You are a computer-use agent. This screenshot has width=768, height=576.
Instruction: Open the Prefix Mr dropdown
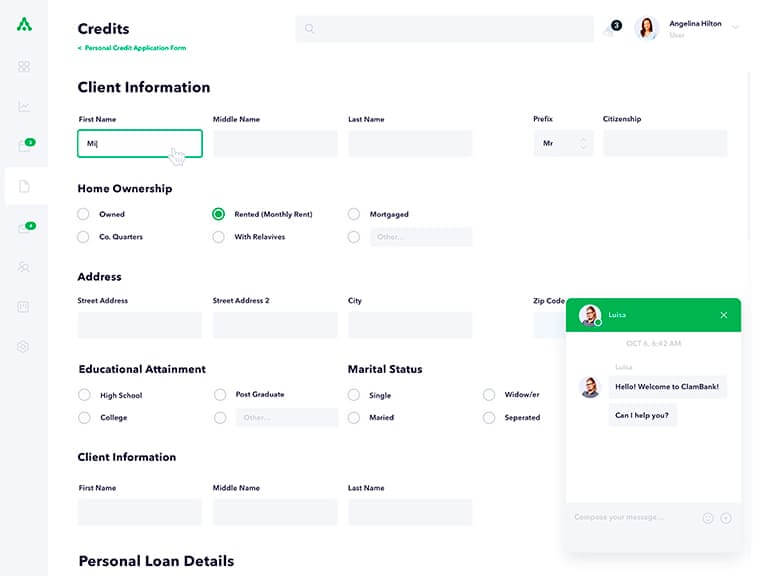click(563, 143)
